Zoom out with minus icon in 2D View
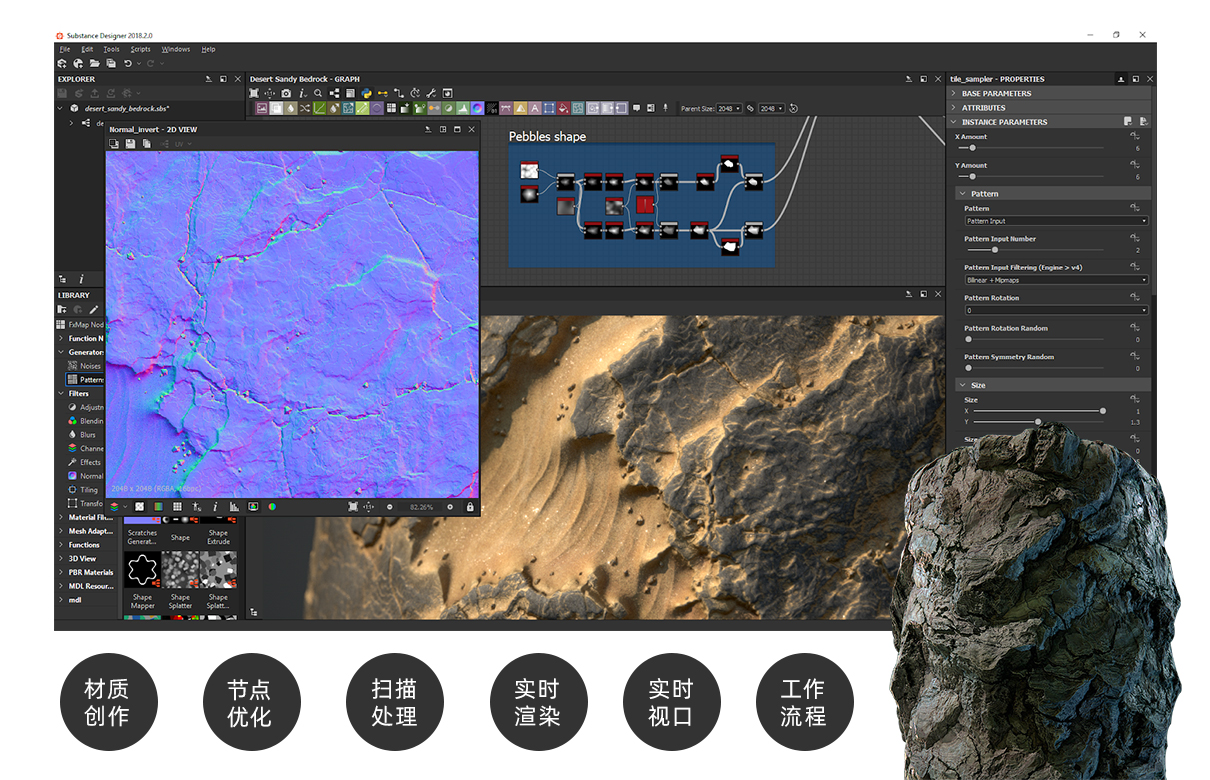 (x=390, y=507)
